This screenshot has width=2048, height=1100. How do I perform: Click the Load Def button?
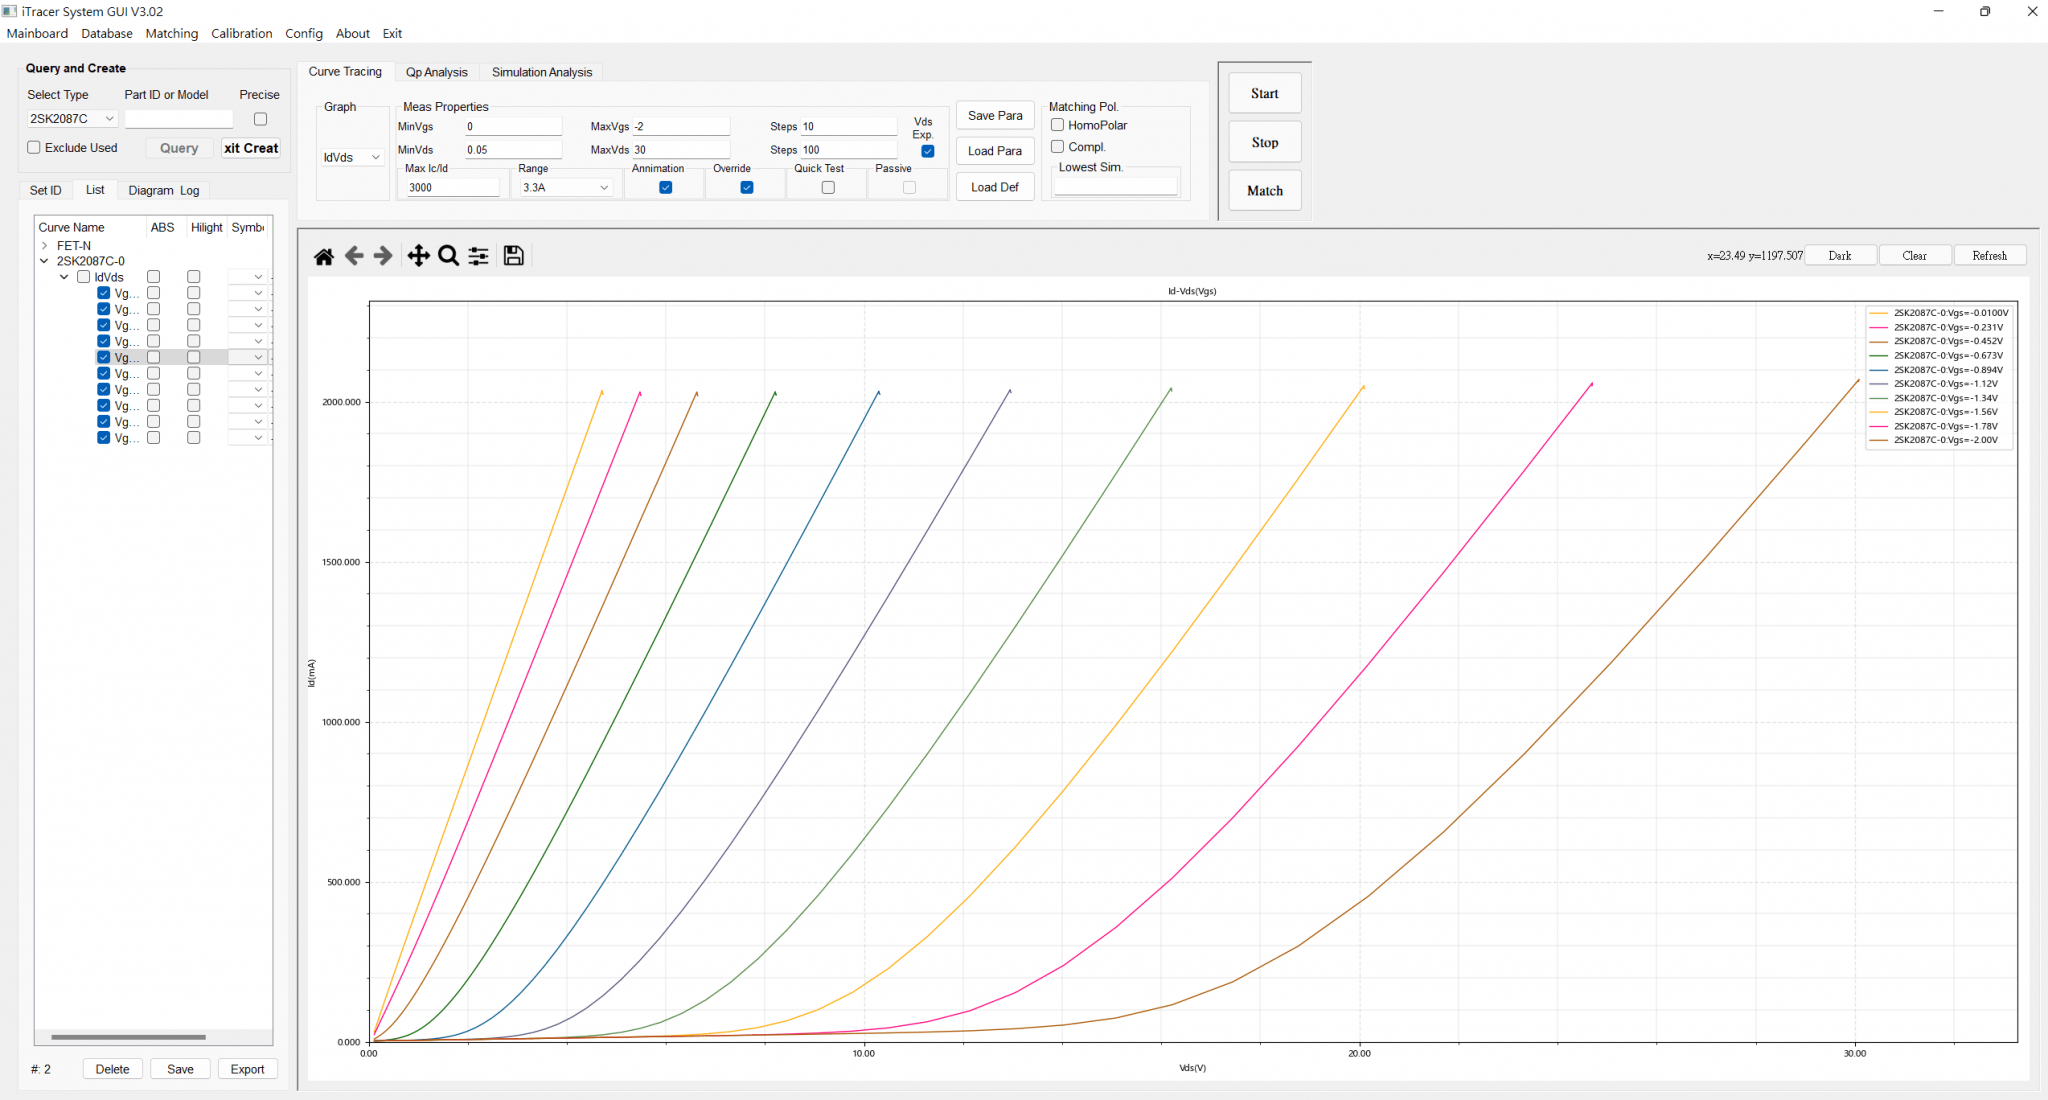coord(995,187)
